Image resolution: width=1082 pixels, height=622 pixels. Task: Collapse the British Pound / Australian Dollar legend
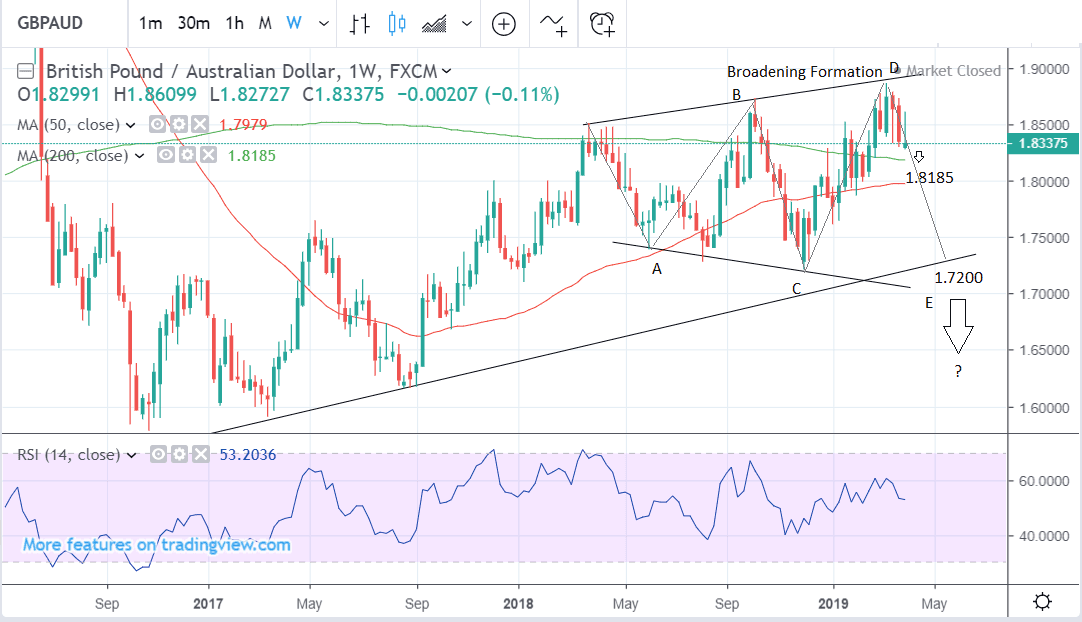(x=26, y=71)
